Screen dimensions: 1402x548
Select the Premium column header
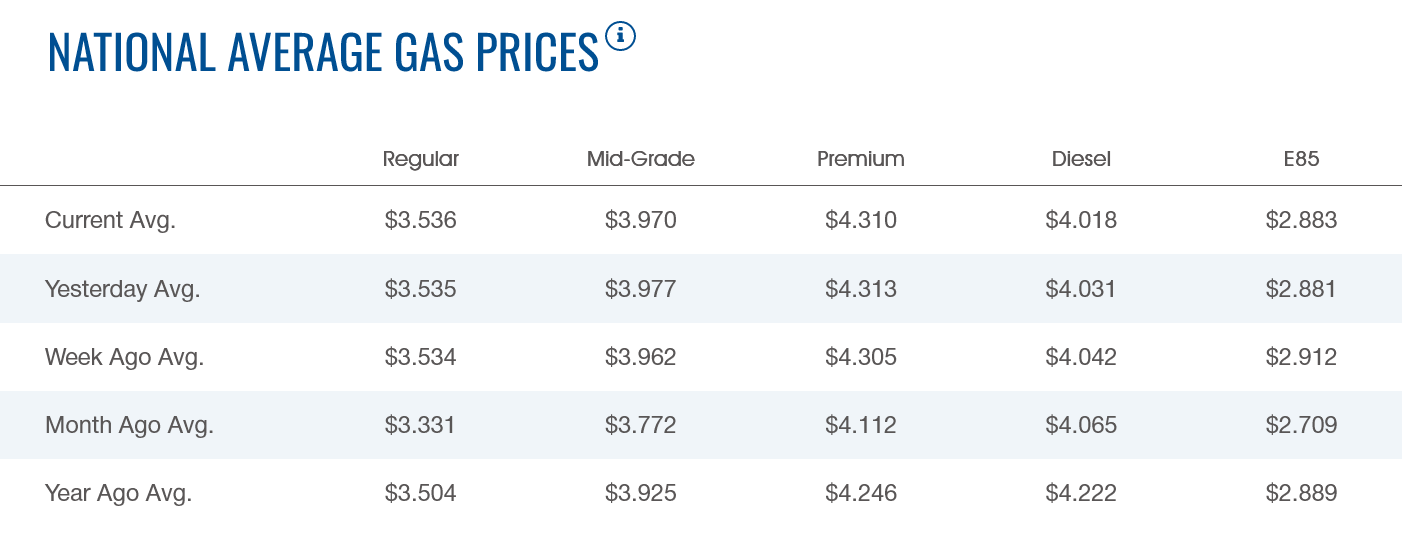(x=861, y=159)
